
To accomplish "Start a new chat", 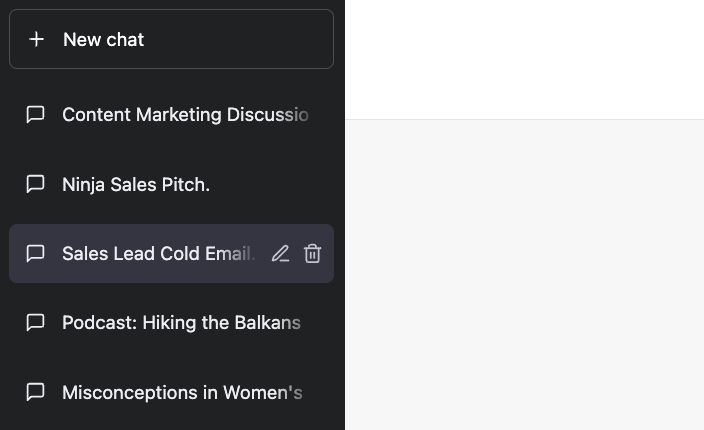I will (x=171, y=39).
